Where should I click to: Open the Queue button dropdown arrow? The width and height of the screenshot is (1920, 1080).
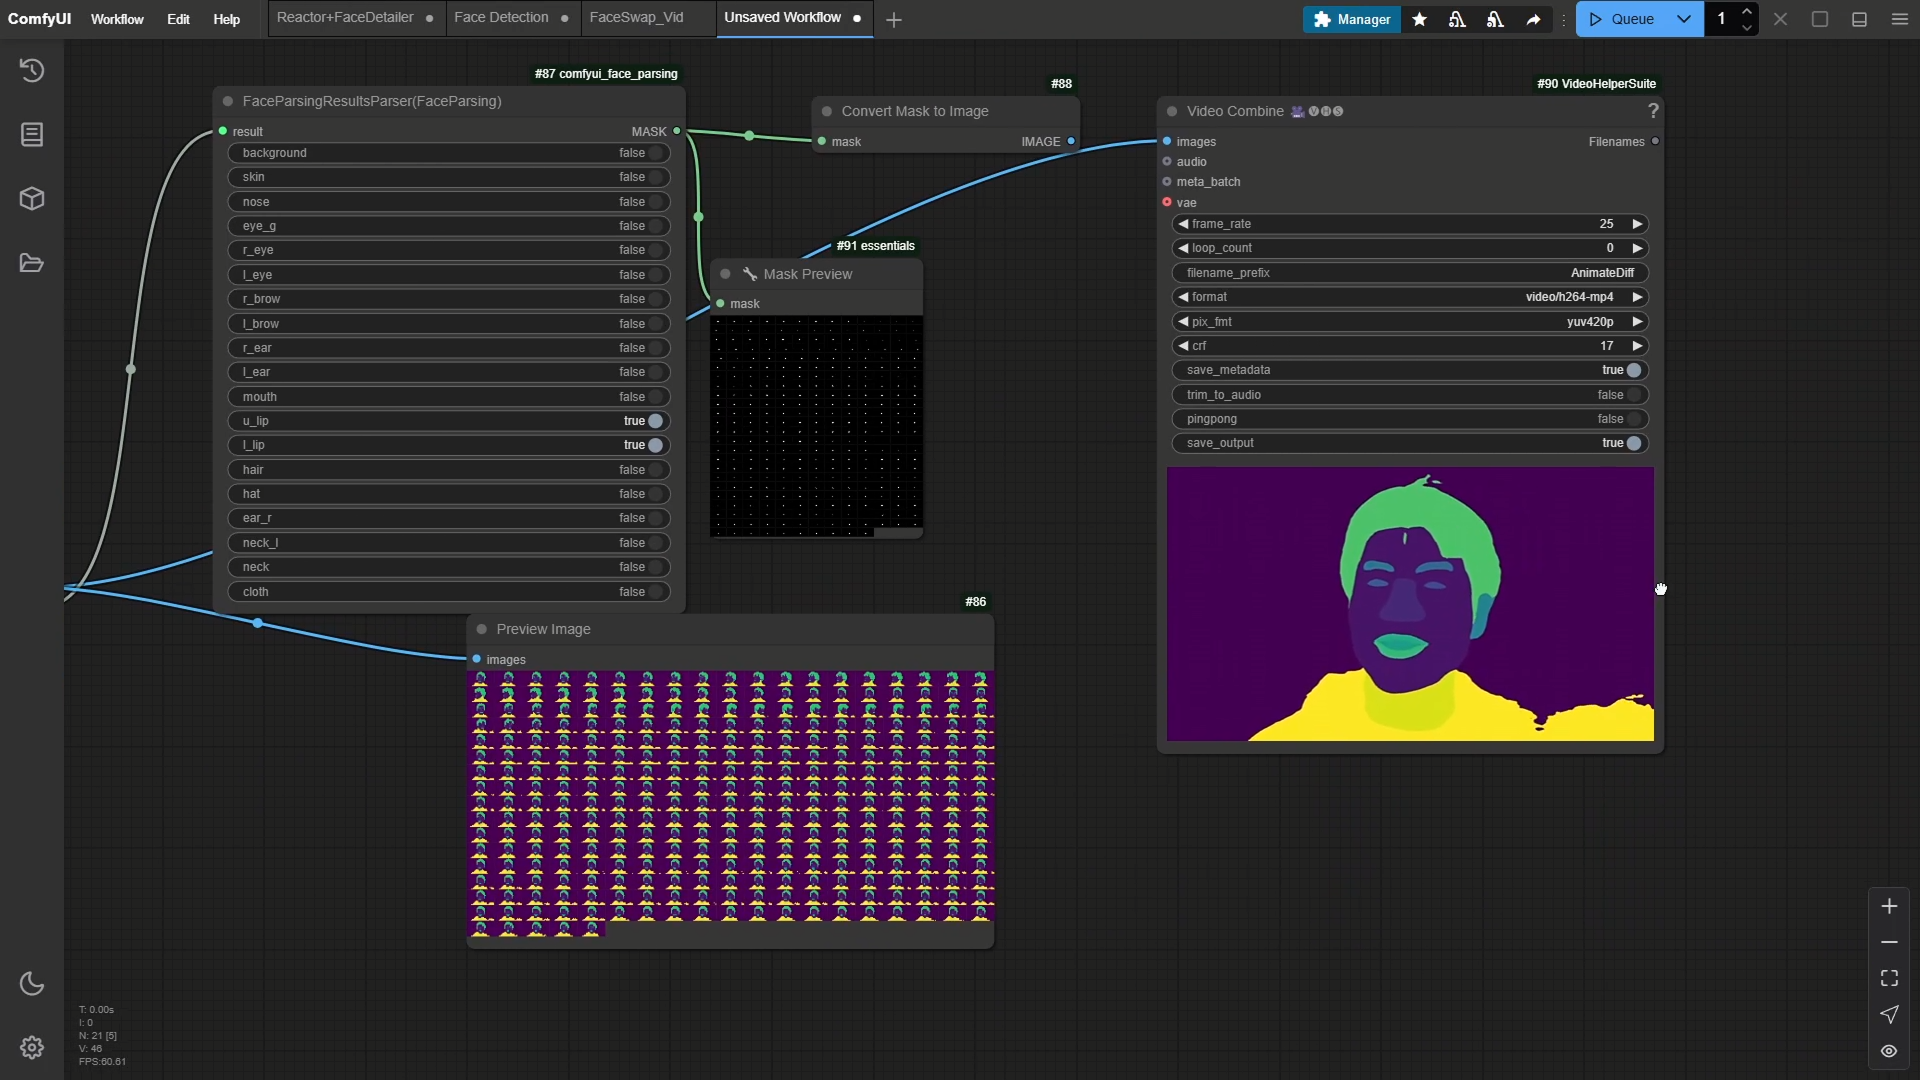1684,19
